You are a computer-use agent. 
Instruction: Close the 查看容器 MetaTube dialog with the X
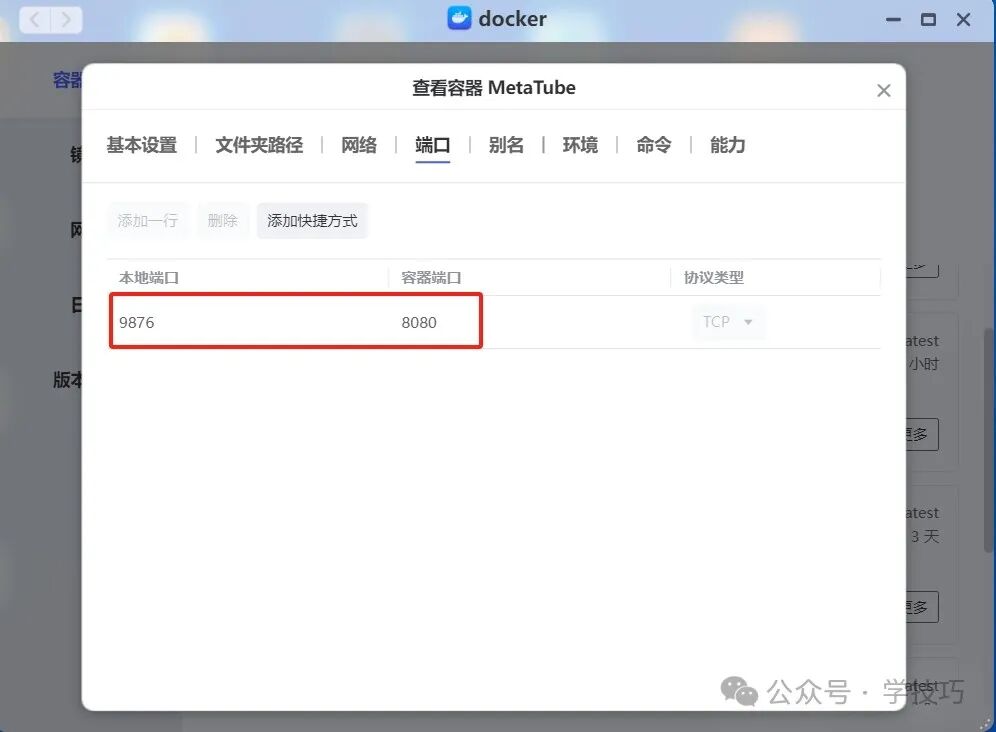tap(884, 90)
